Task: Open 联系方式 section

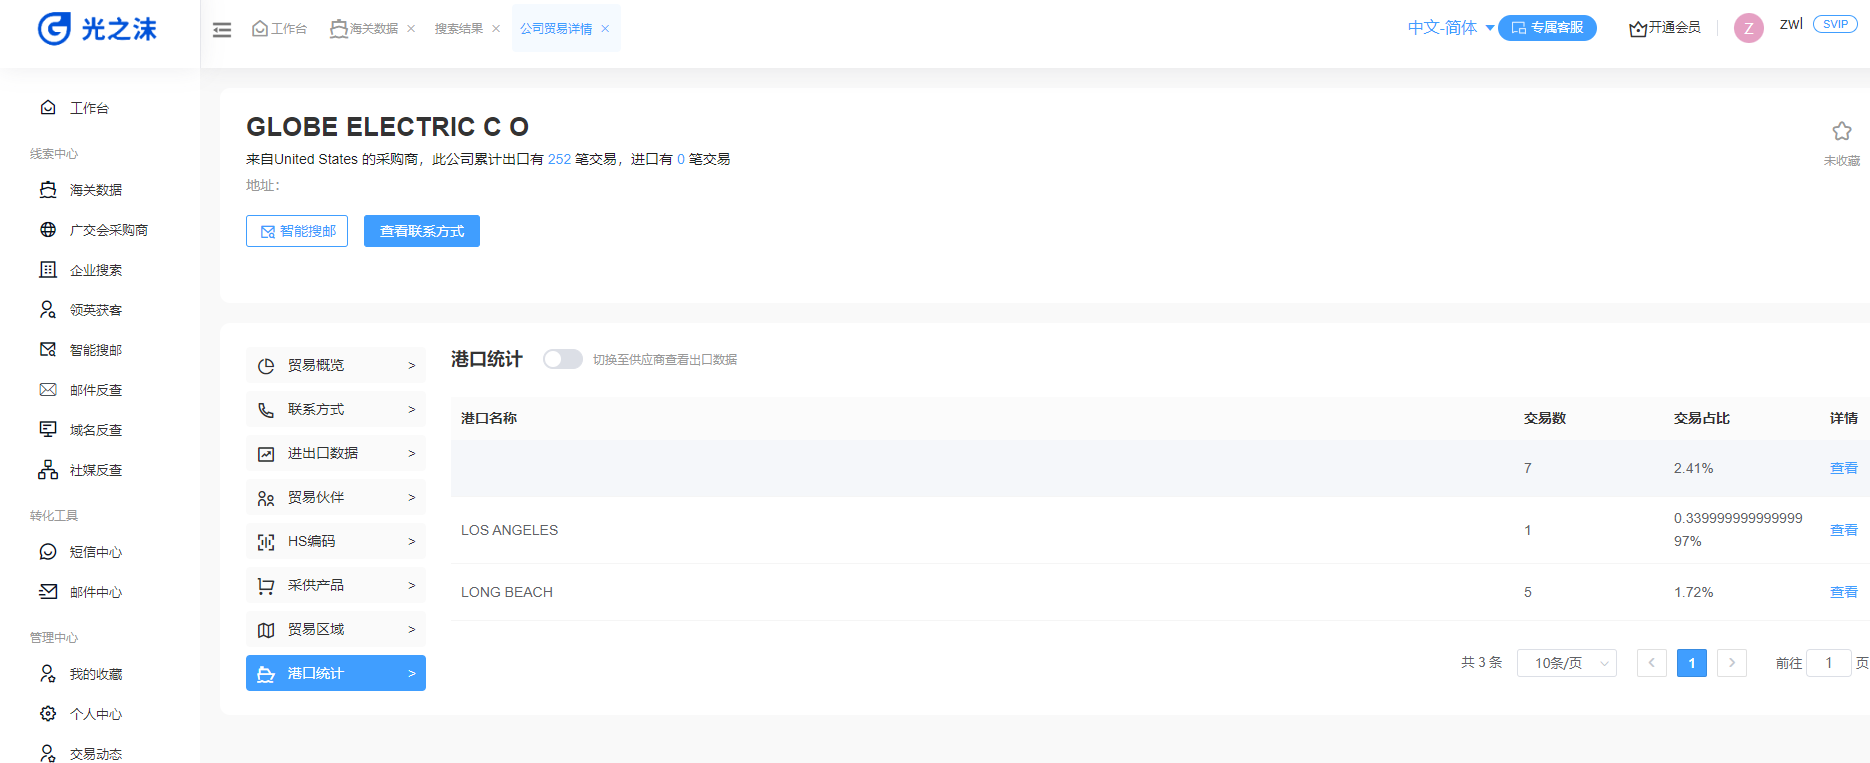Action: pyautogui.click(x=336, y=409)
